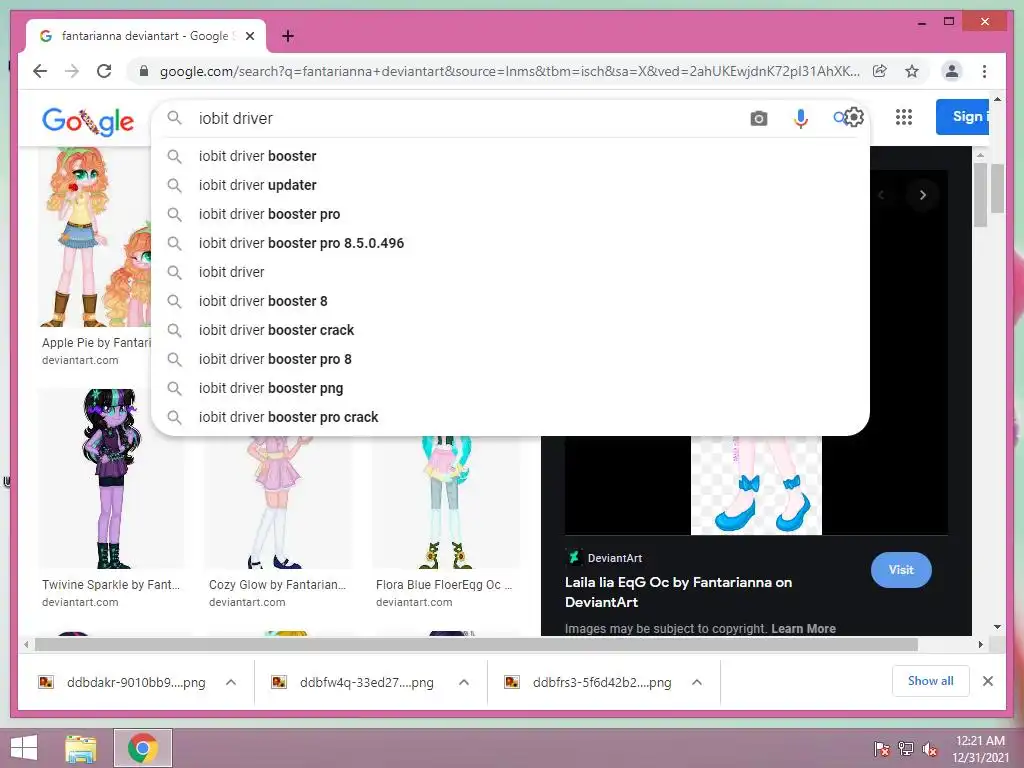Click the DeviantArt source label

pyautogui.click(x=614, y=558)
